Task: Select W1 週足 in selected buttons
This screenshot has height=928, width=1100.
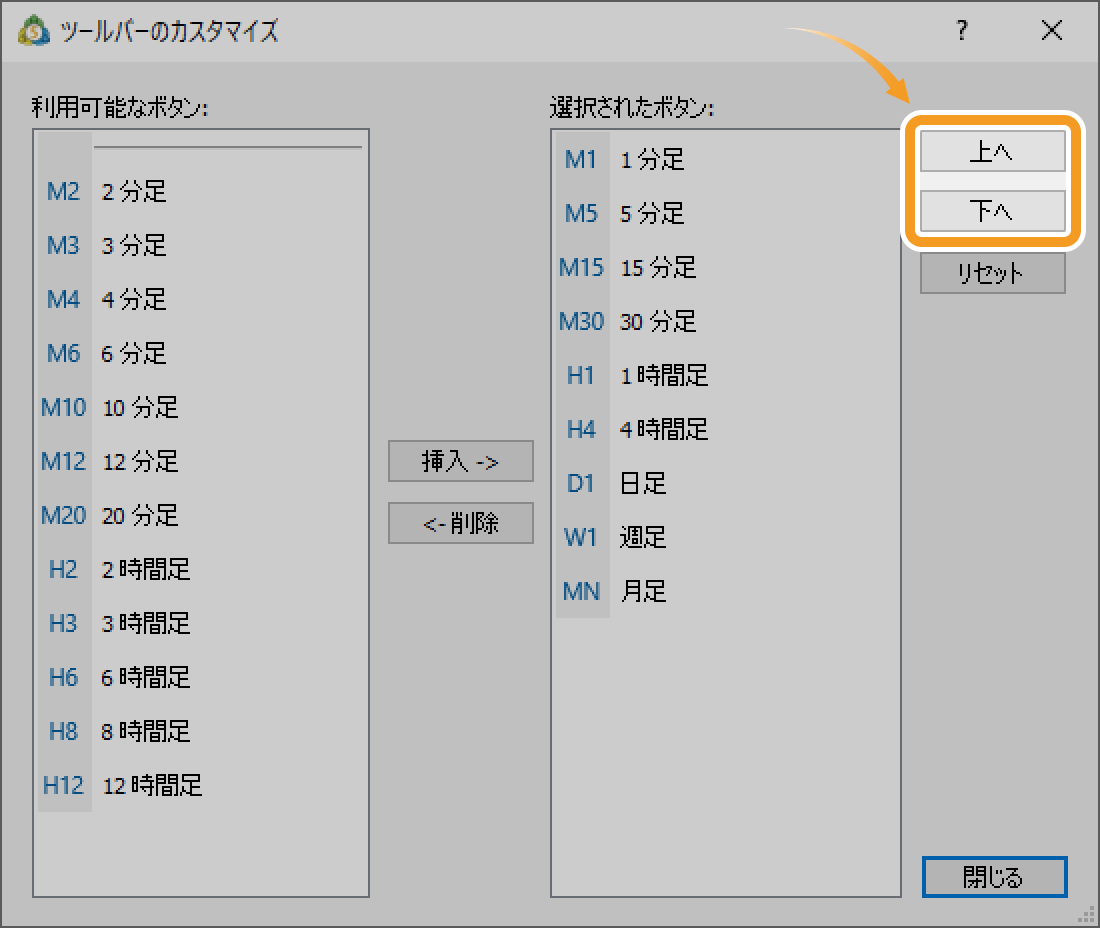Action: (x=725, y=538)
